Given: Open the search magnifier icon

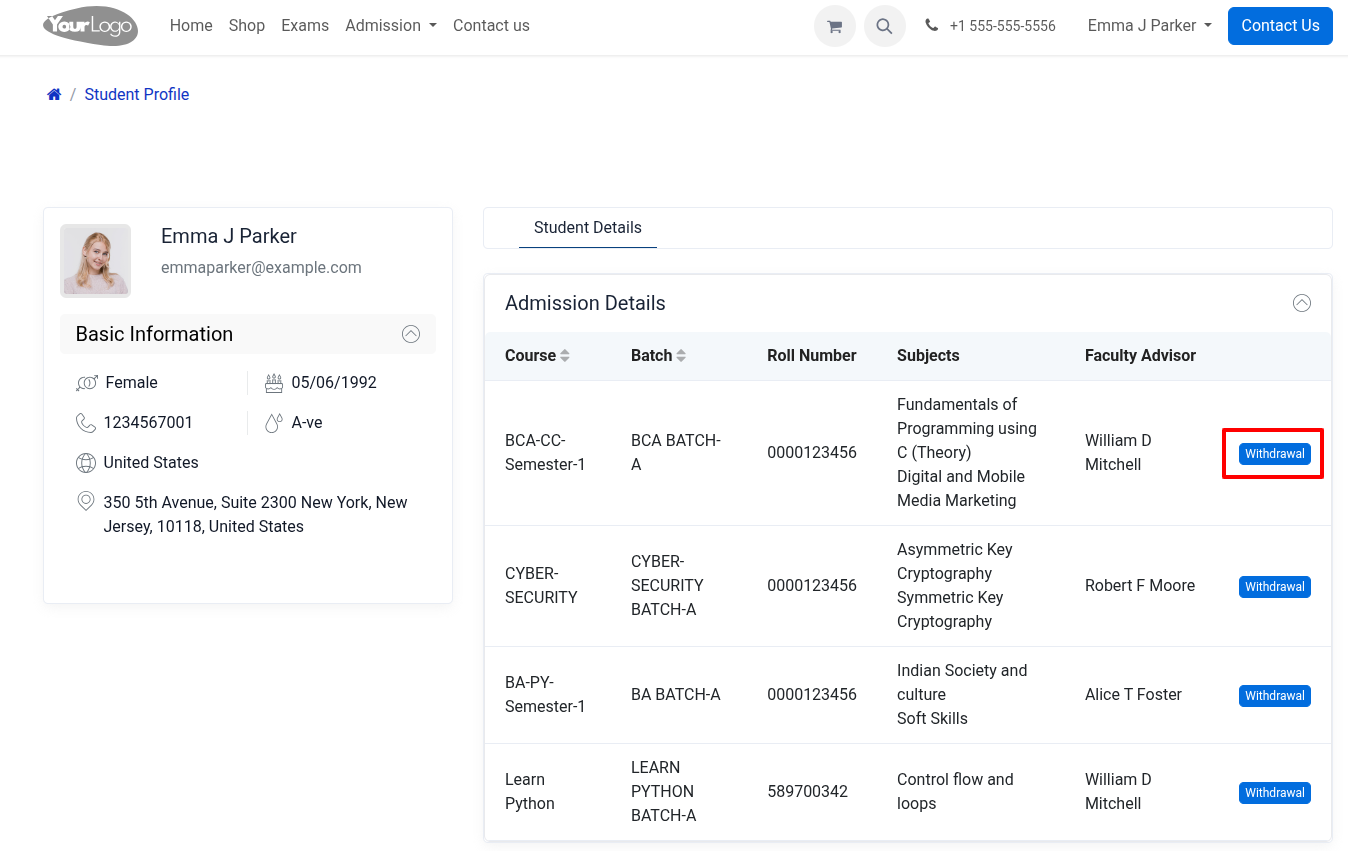Looking at the screenshot, I should click(x=885, y=26).
